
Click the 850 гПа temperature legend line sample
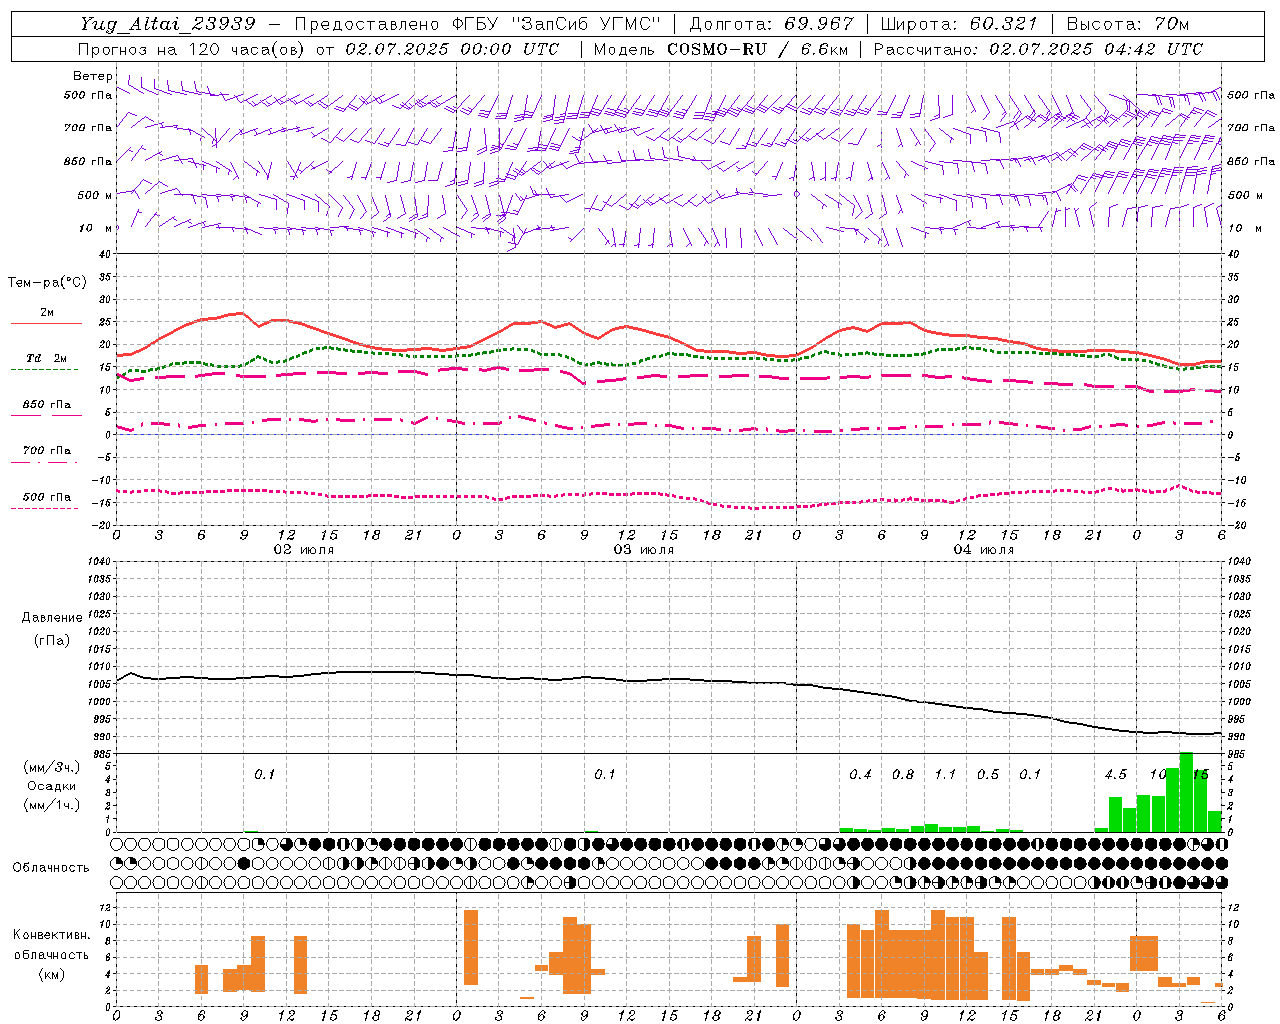[46, 415]
